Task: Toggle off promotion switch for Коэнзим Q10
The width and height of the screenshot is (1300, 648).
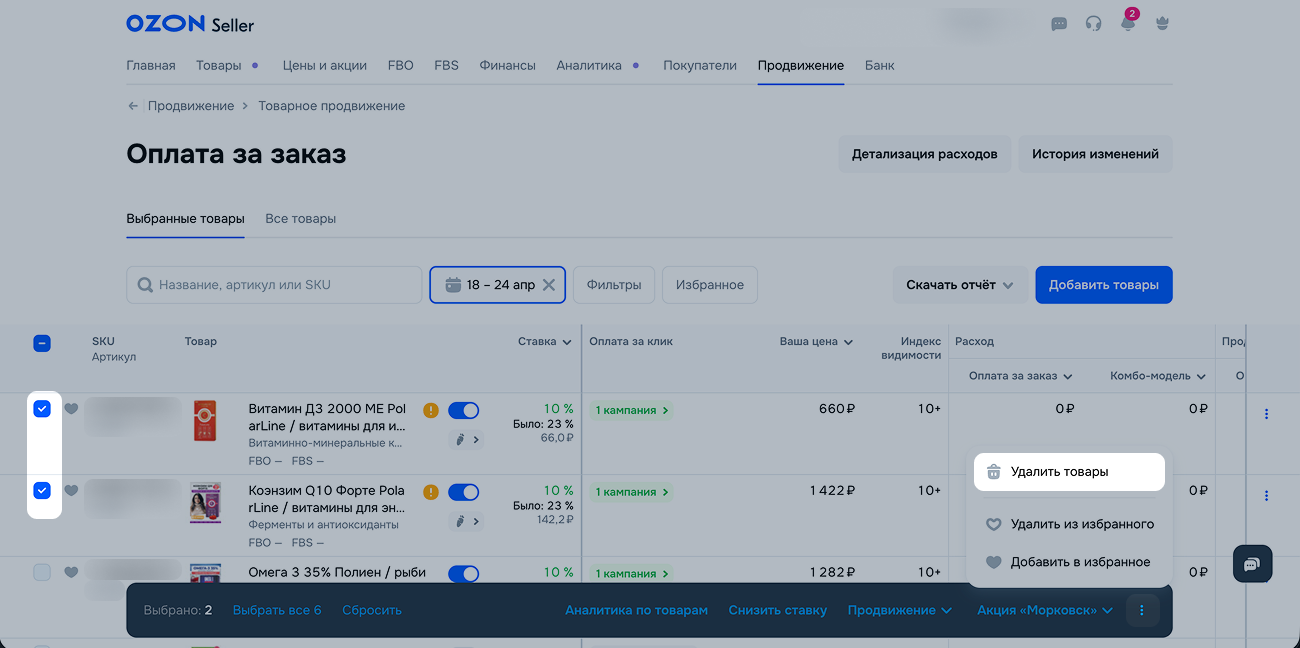Action: click(463, 492)
